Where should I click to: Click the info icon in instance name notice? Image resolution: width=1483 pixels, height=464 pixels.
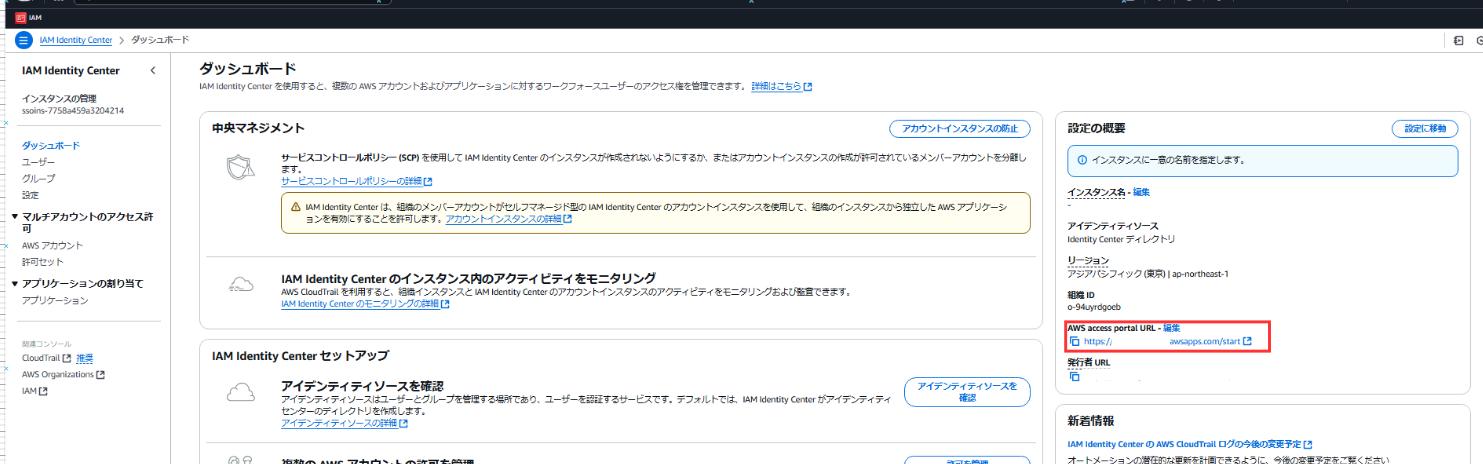tap(1082, 160)
